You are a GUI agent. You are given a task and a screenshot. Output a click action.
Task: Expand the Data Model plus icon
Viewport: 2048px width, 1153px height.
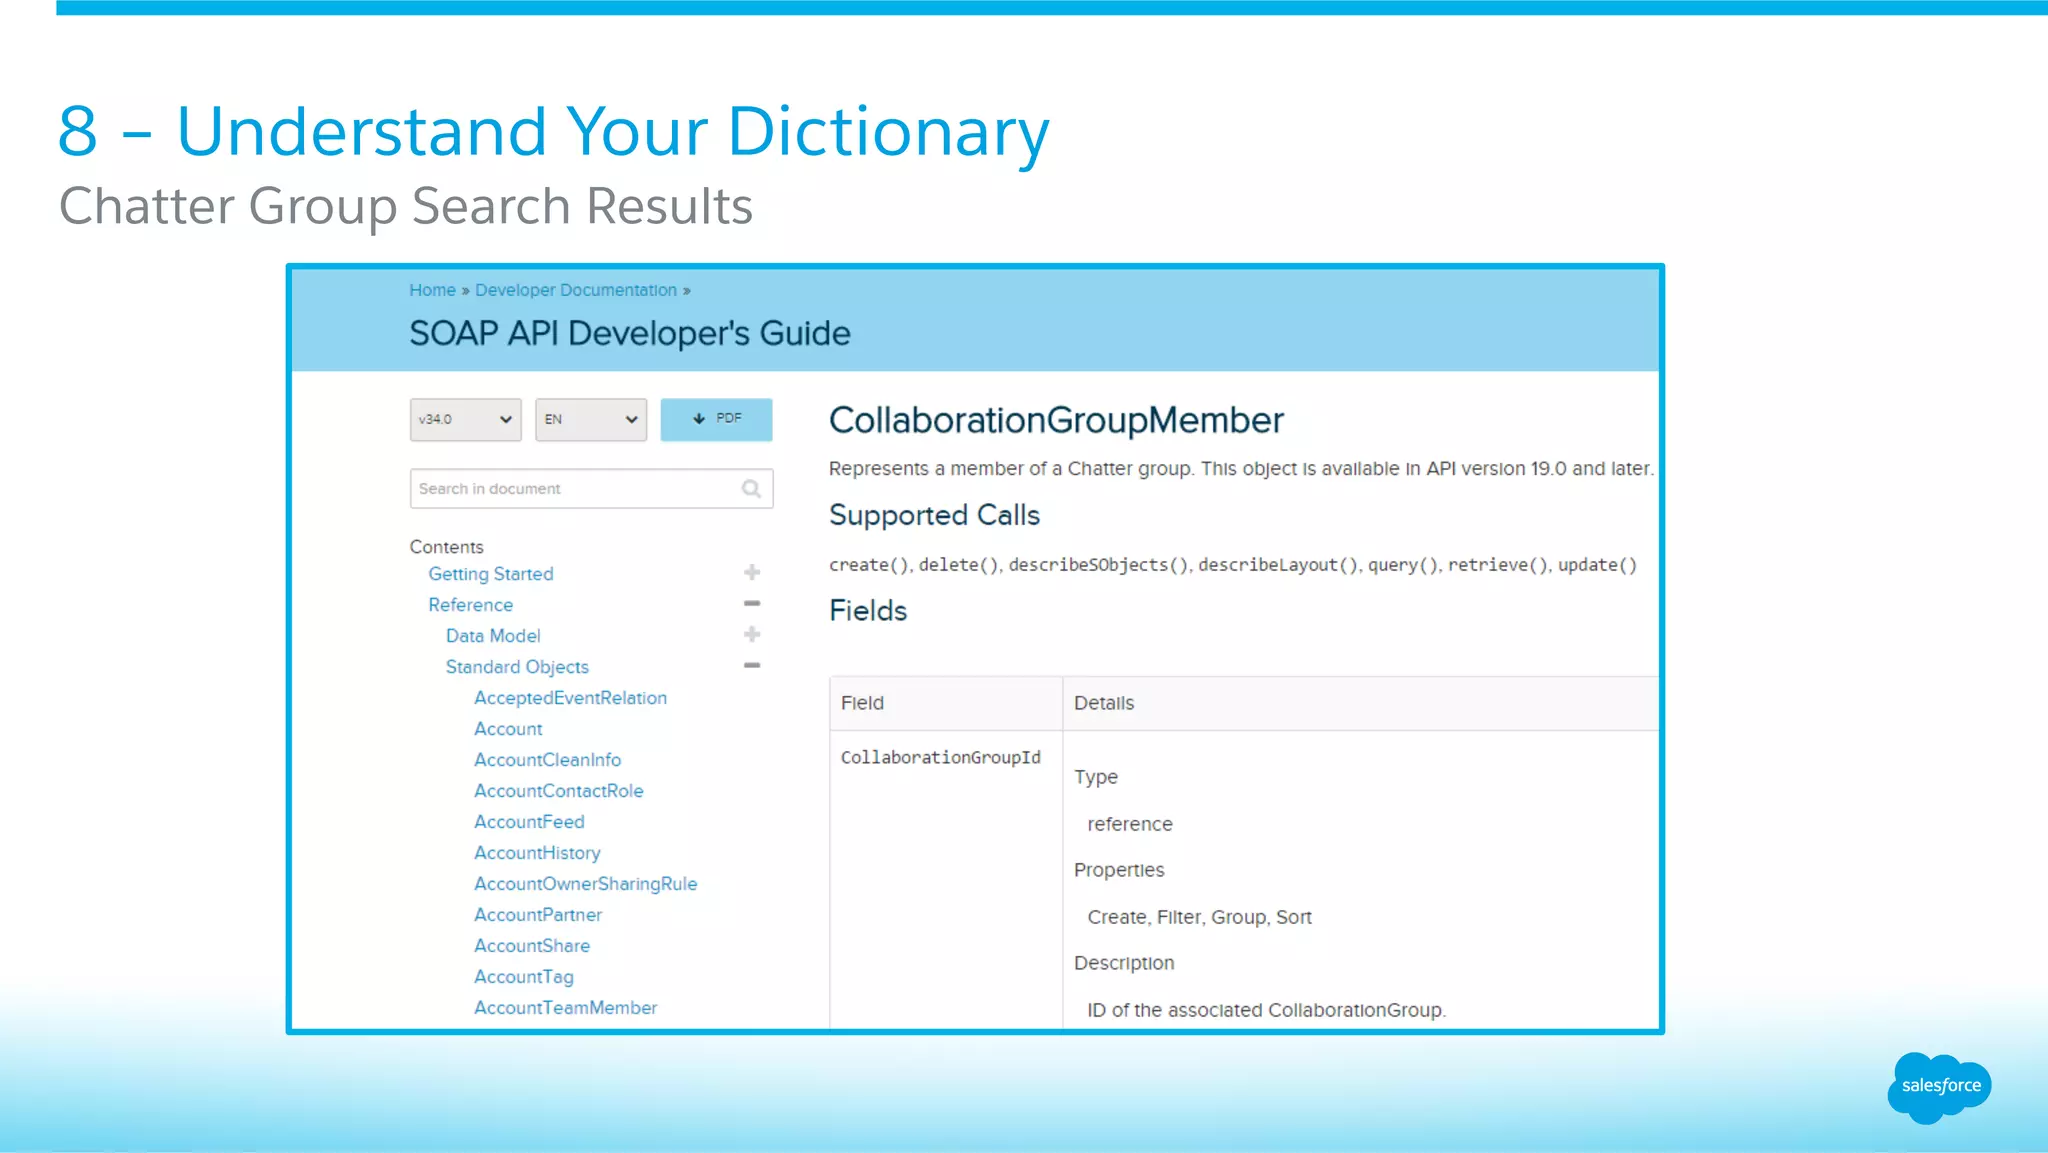(752, 634)
